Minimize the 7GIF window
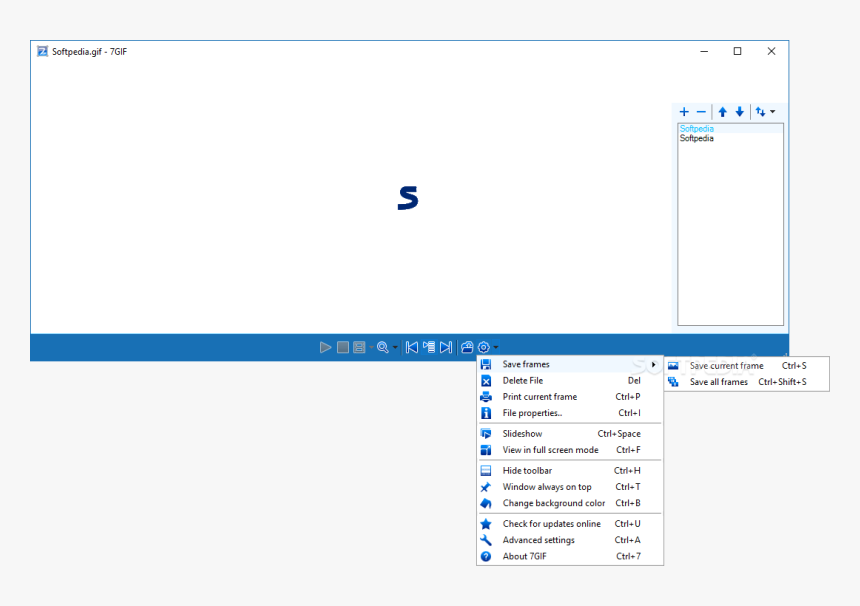This screenshot has width=860, height=606. 704,51
